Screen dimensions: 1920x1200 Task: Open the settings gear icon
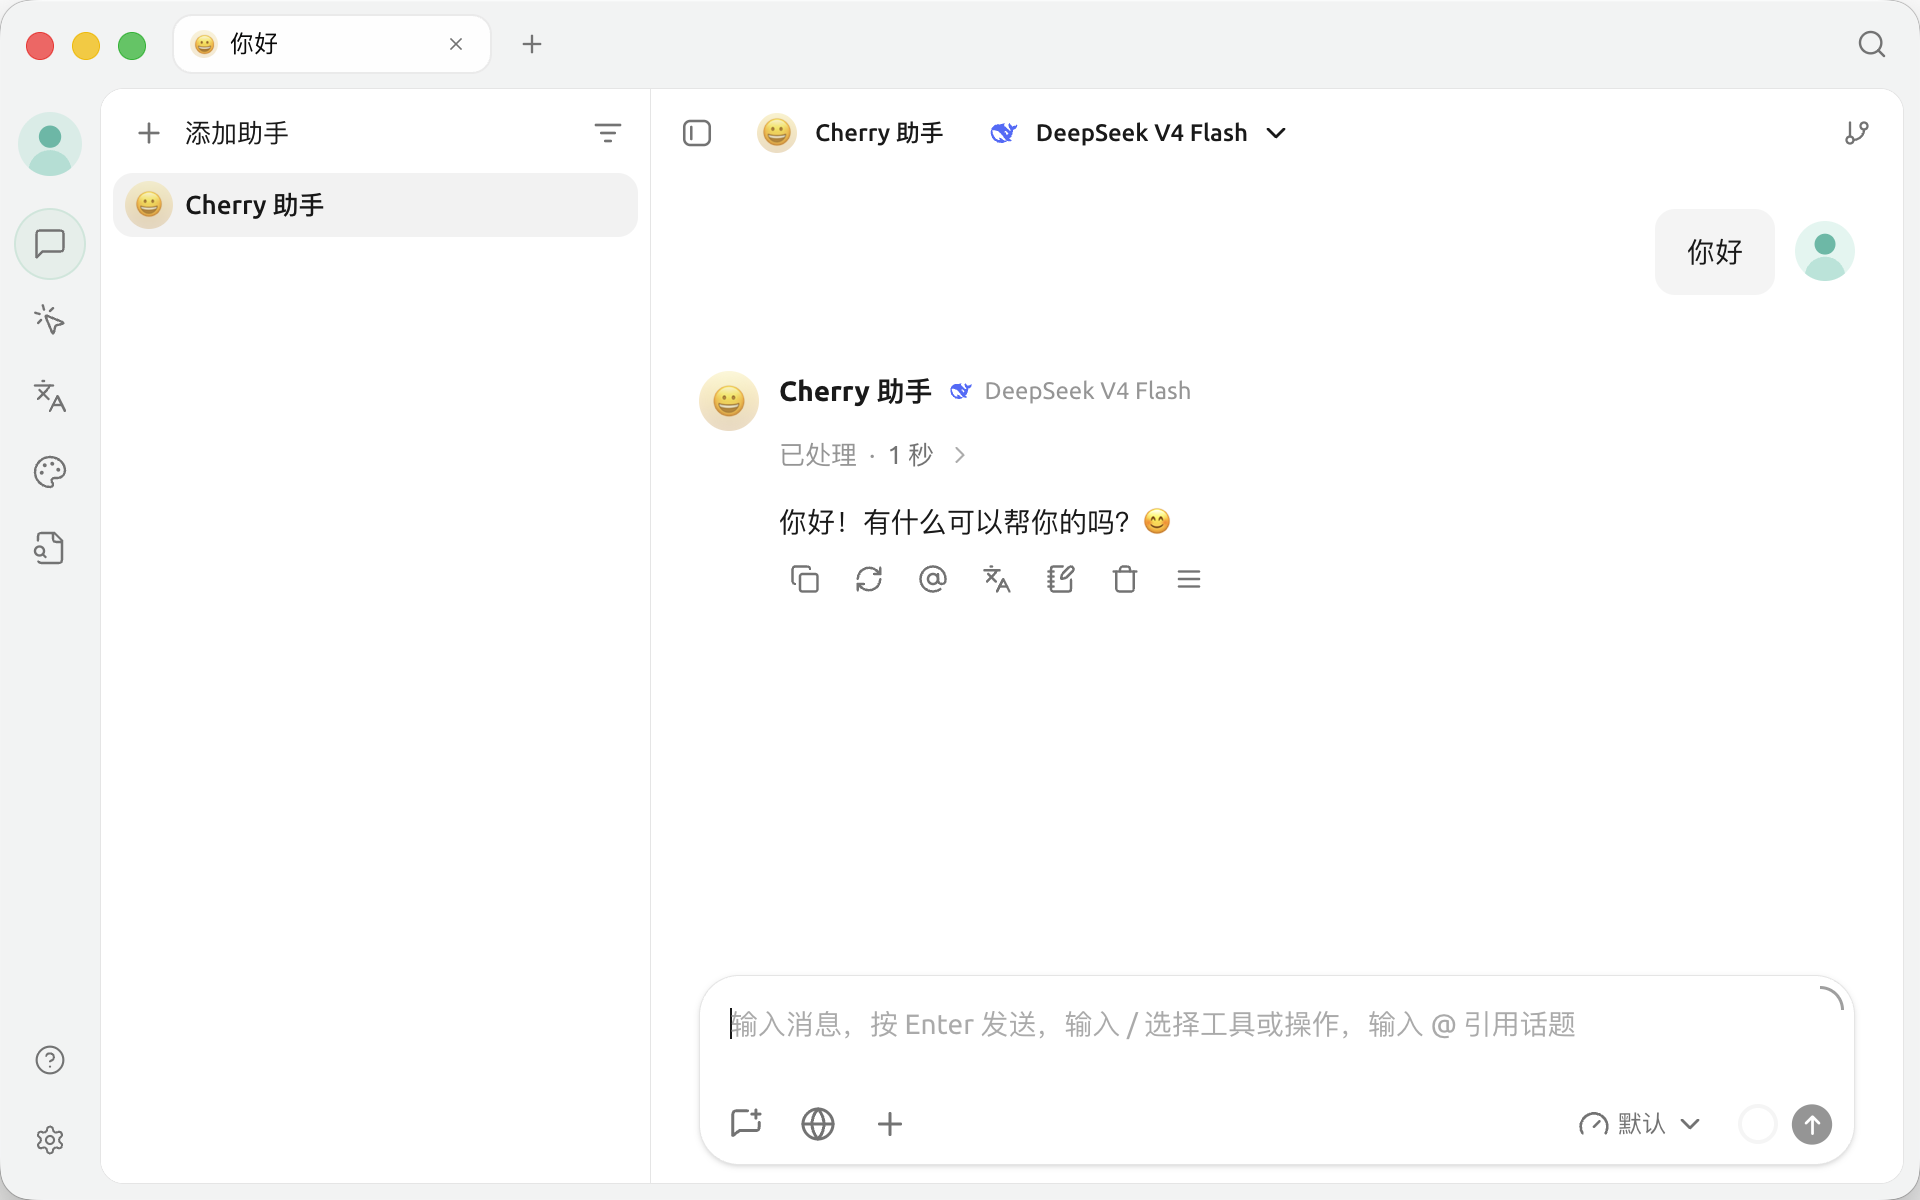50,1140
